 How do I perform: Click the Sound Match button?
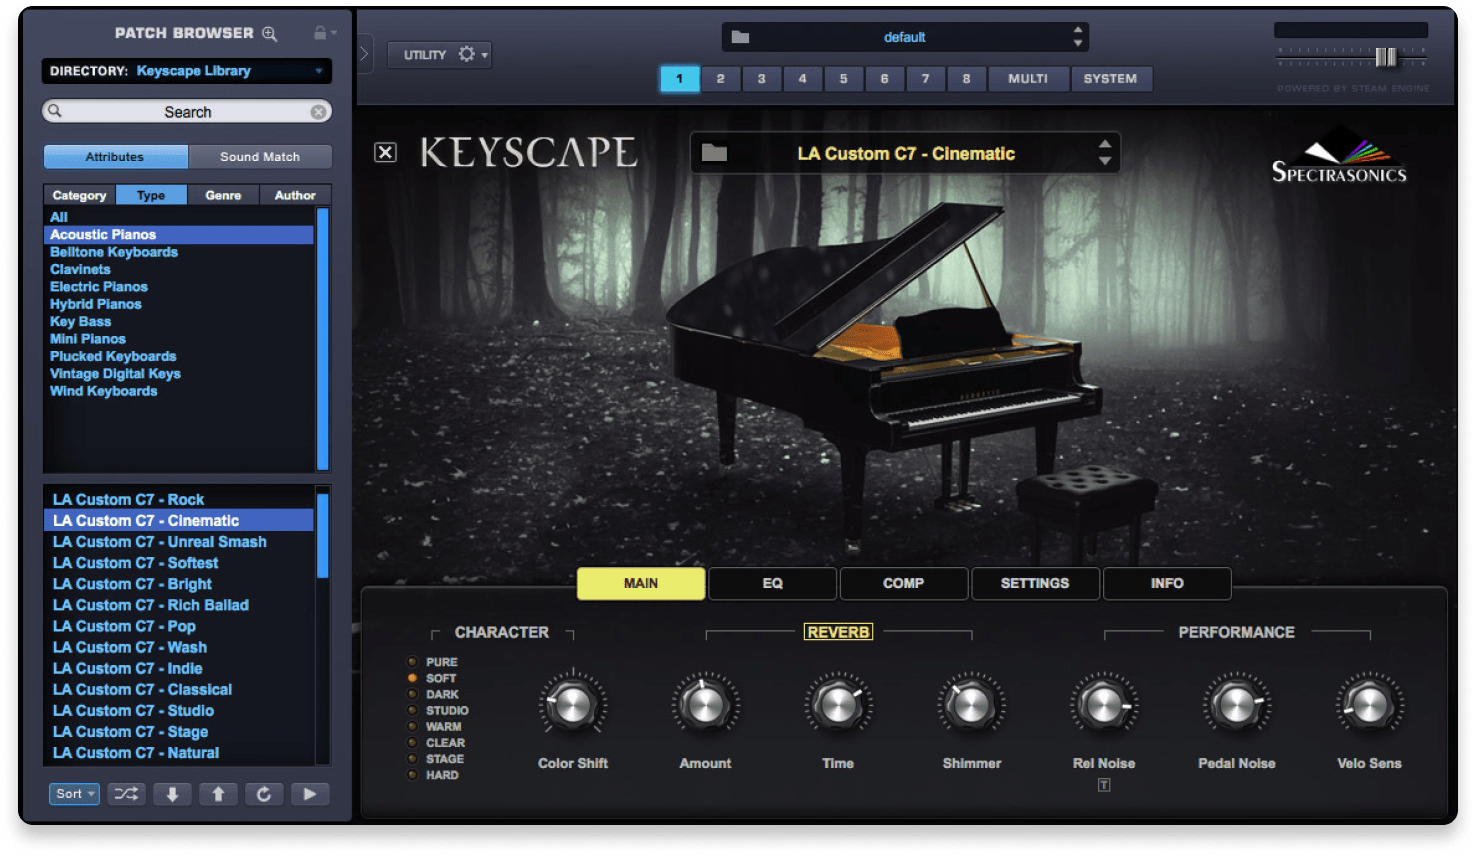coord(260,156)
